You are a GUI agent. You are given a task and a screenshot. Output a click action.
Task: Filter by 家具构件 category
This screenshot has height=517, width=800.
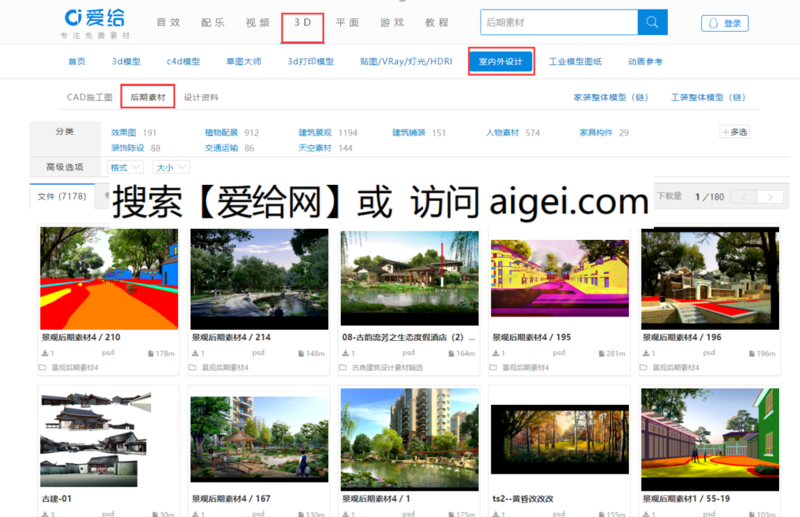(596, 133)
